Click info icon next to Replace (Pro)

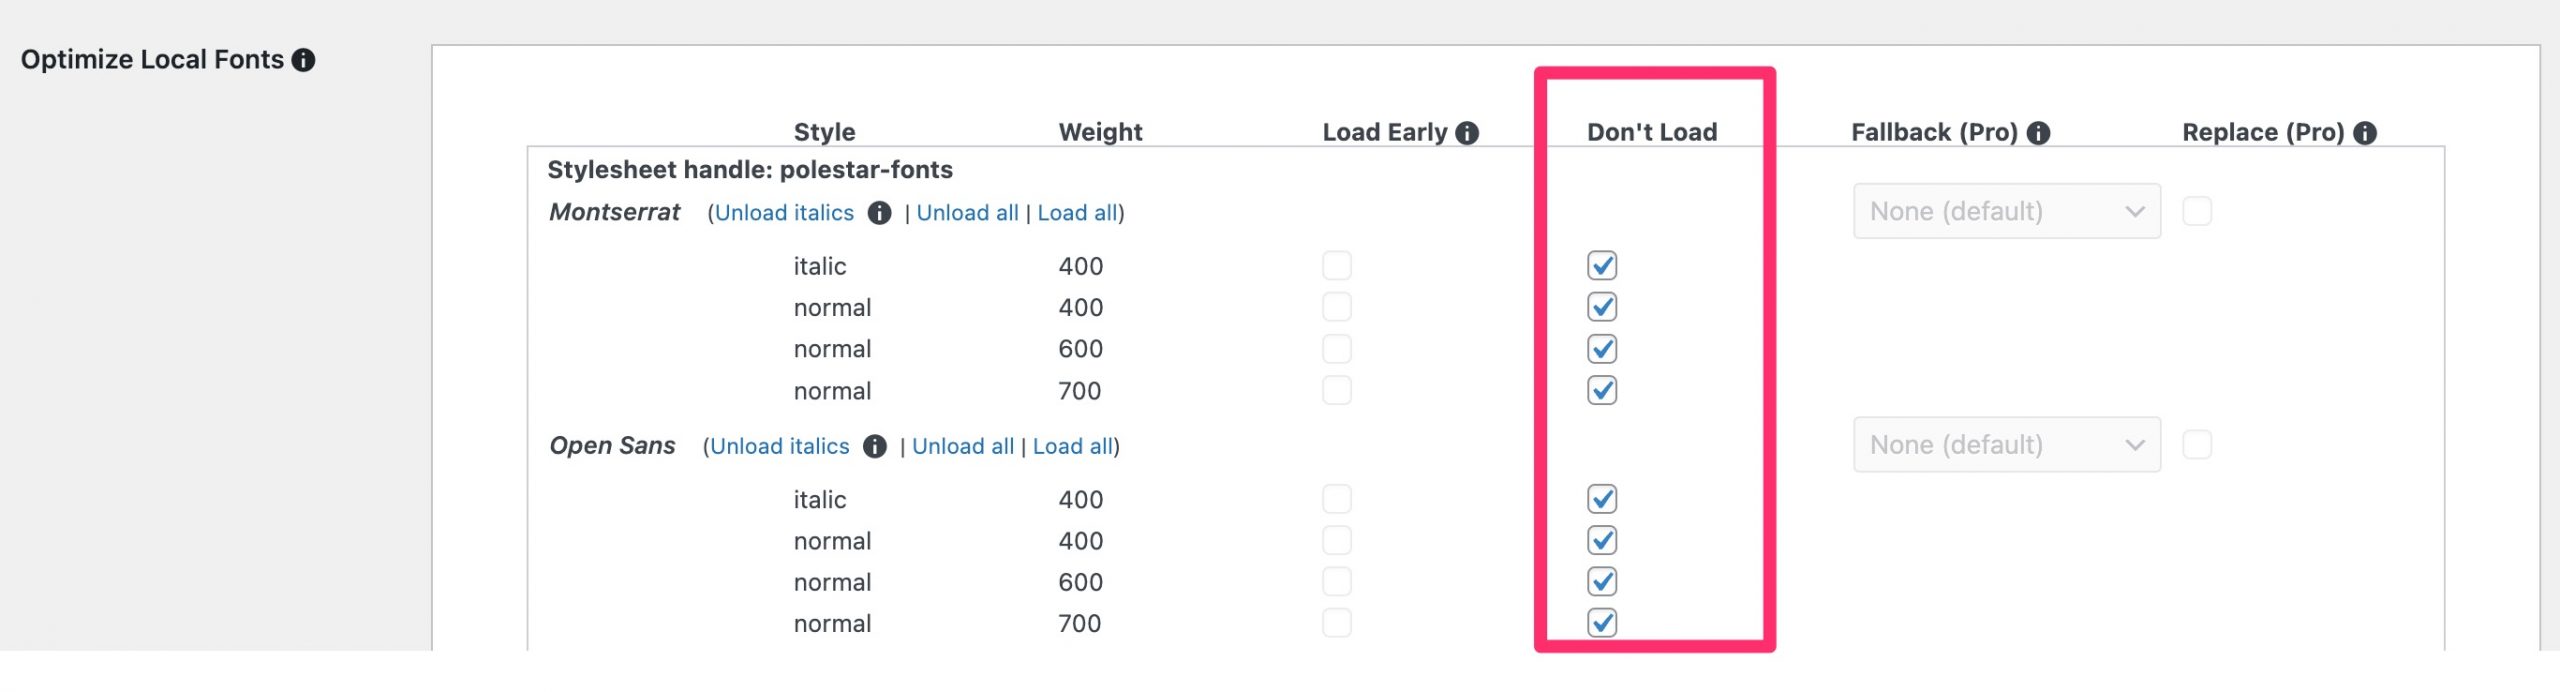tap(2365, 133)
